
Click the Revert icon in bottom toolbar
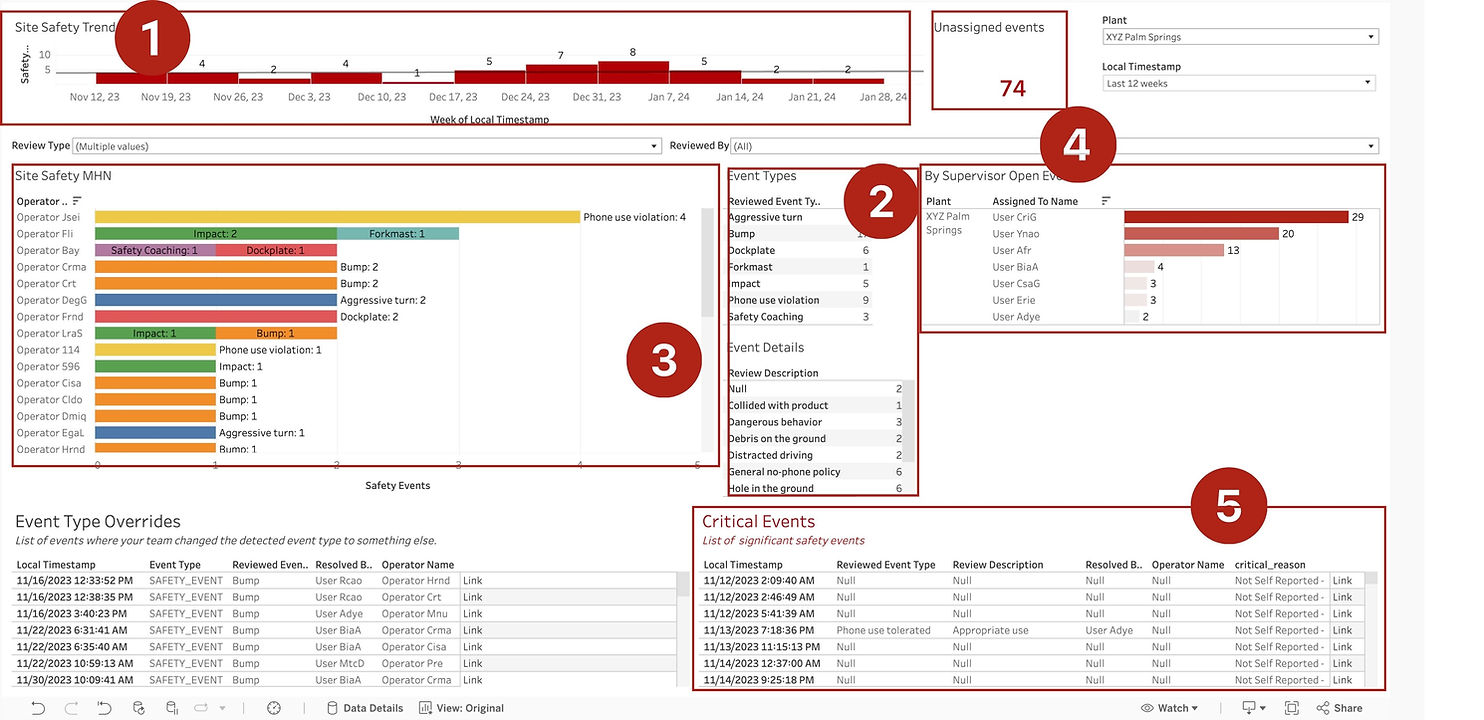[x=104, y=708]
